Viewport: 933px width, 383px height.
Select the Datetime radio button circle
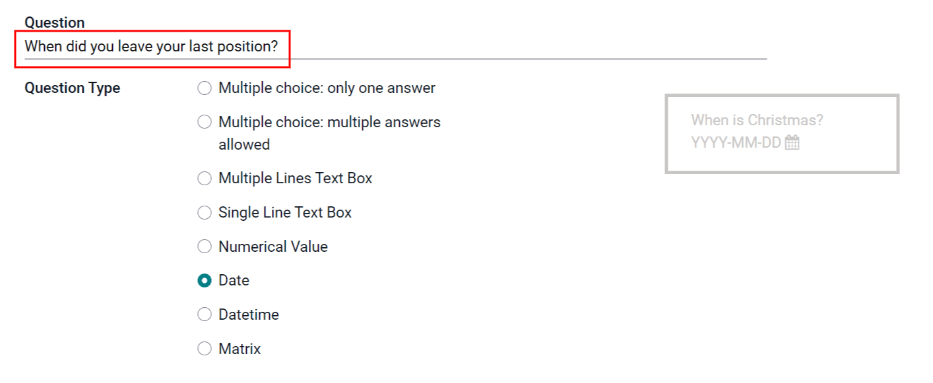pyautogui.click(x=204, y=315)
